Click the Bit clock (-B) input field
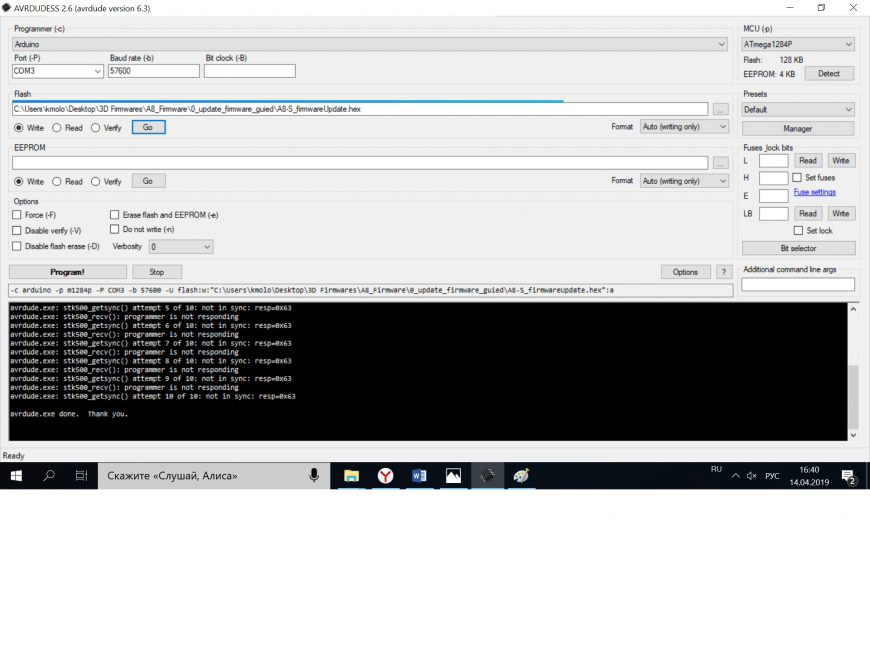This screenshot has width=870, height=647. pyautogui.click(x=250, y=71)
